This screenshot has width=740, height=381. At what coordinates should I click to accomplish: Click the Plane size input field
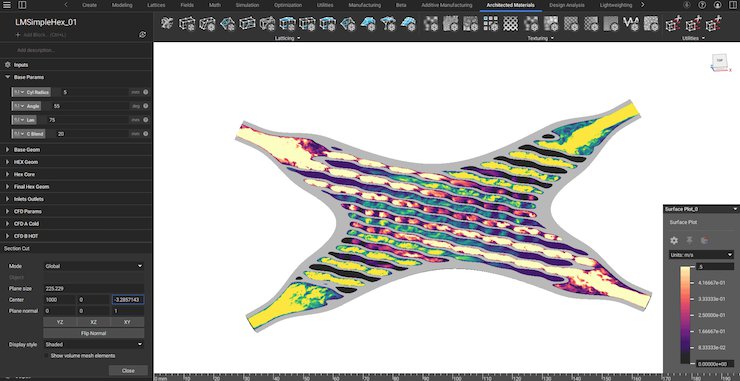pyautogui.click(x=93, y=288)
